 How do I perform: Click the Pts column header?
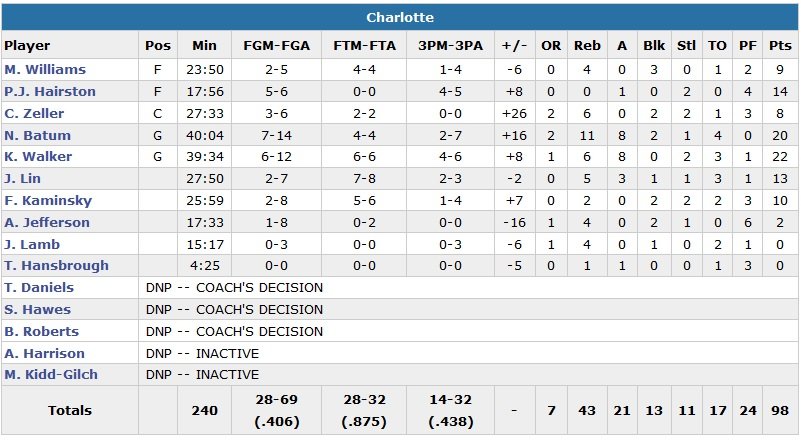point(780,45)
